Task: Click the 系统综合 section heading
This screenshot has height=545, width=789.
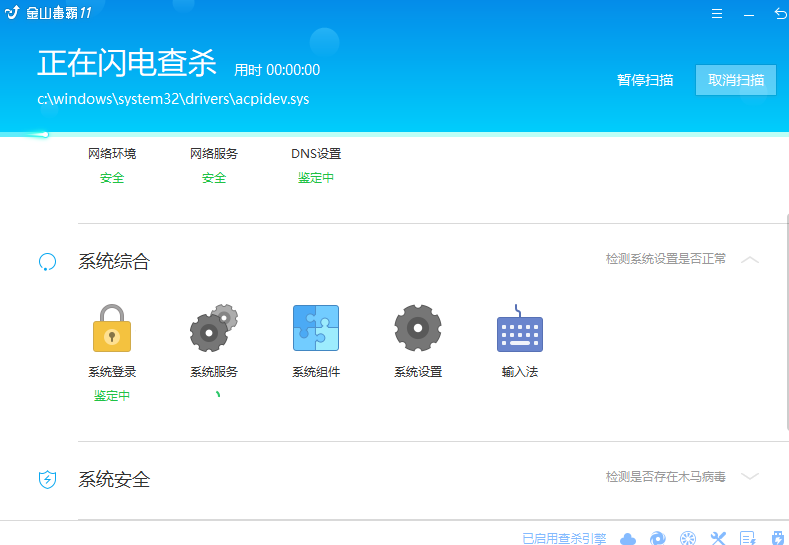Action: point(114,262)
